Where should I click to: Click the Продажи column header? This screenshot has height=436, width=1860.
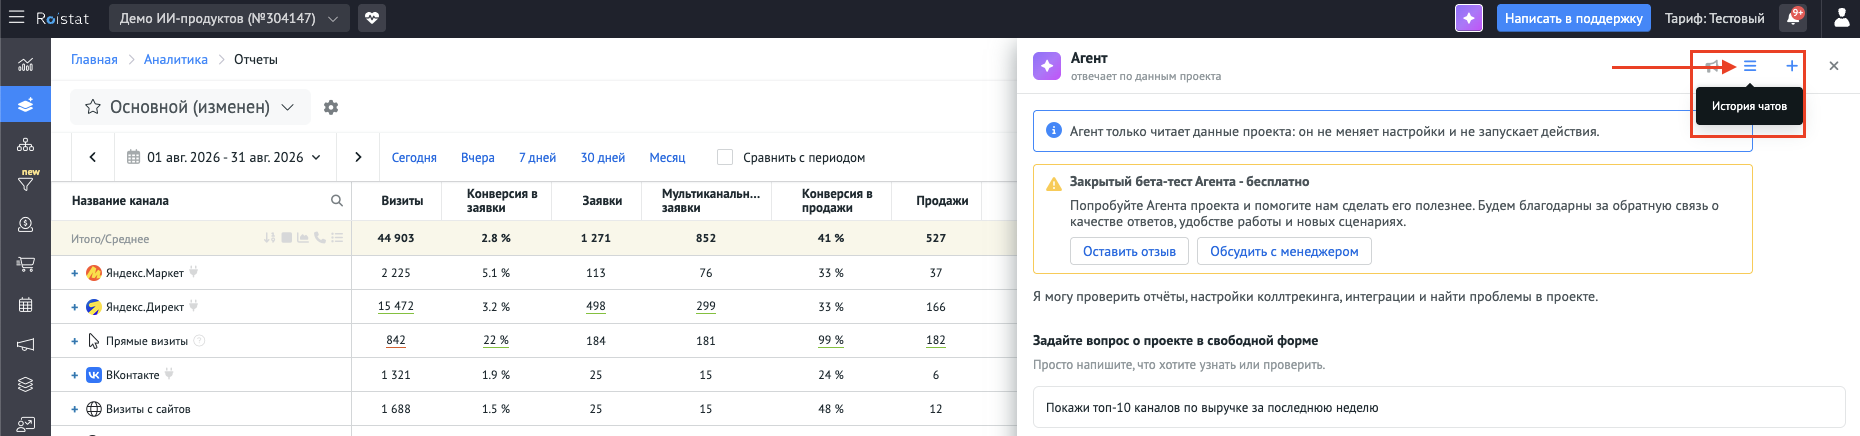click(942, 201)
